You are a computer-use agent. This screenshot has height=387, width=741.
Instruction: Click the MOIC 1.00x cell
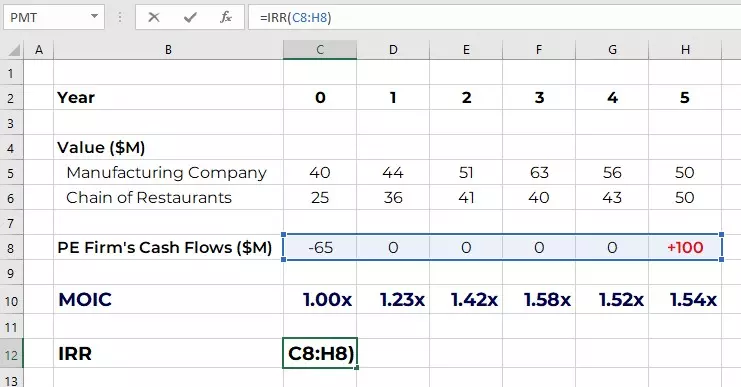(x=320, y=300)
